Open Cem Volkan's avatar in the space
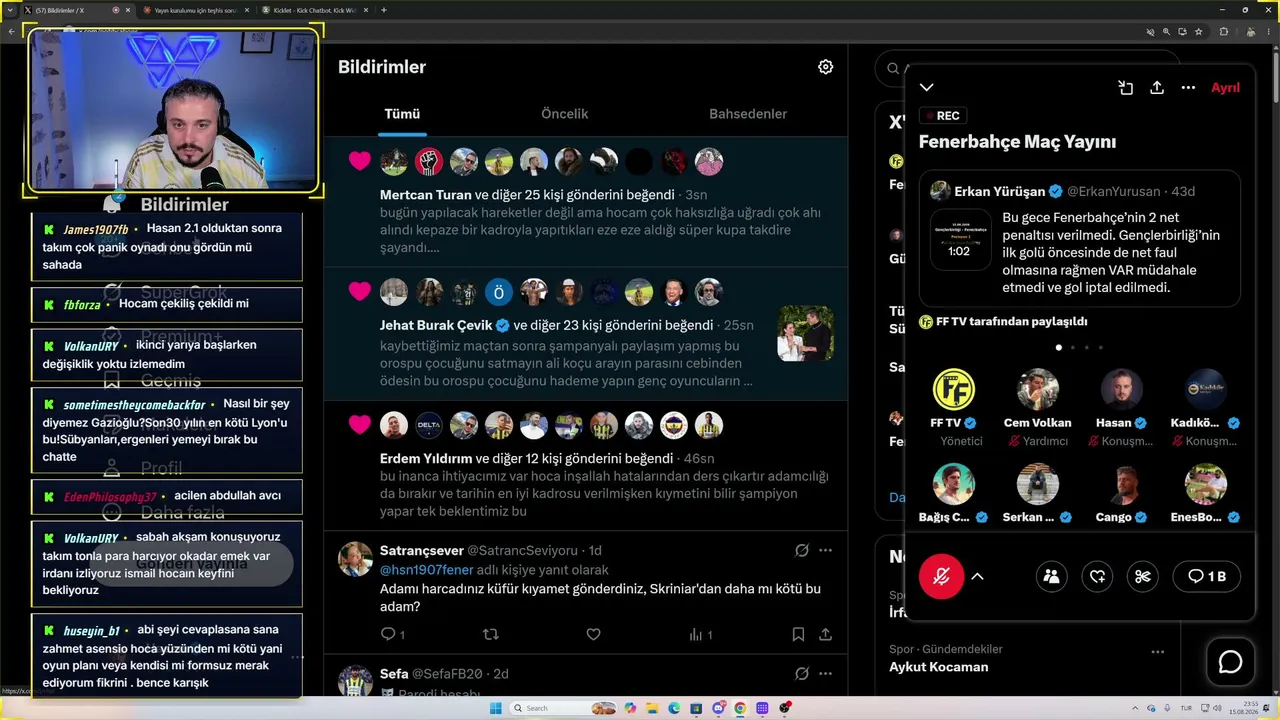The height and width of the screenshot is (720, 1280). 1037,389
